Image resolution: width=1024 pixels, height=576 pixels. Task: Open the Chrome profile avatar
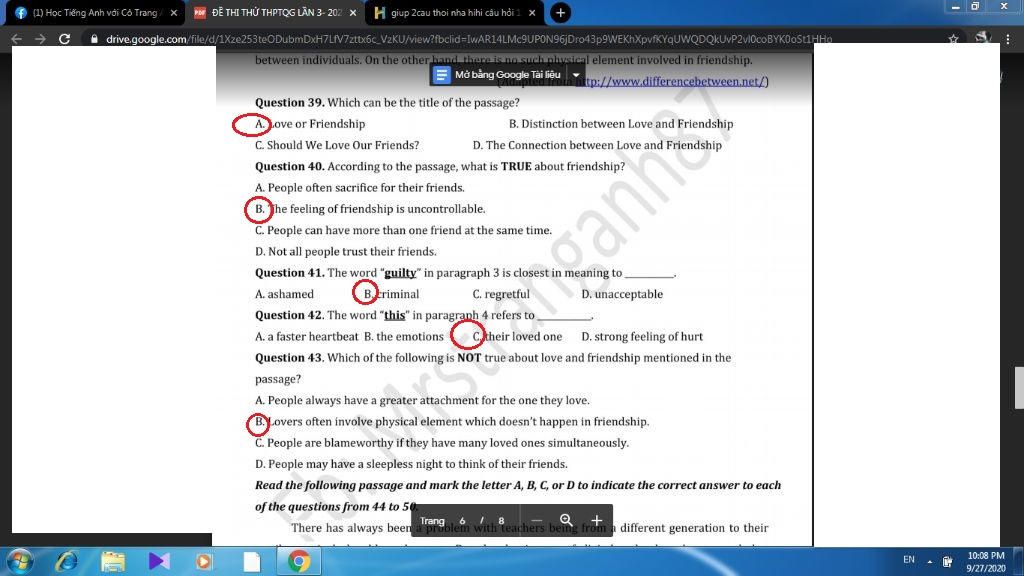(982, 39)
